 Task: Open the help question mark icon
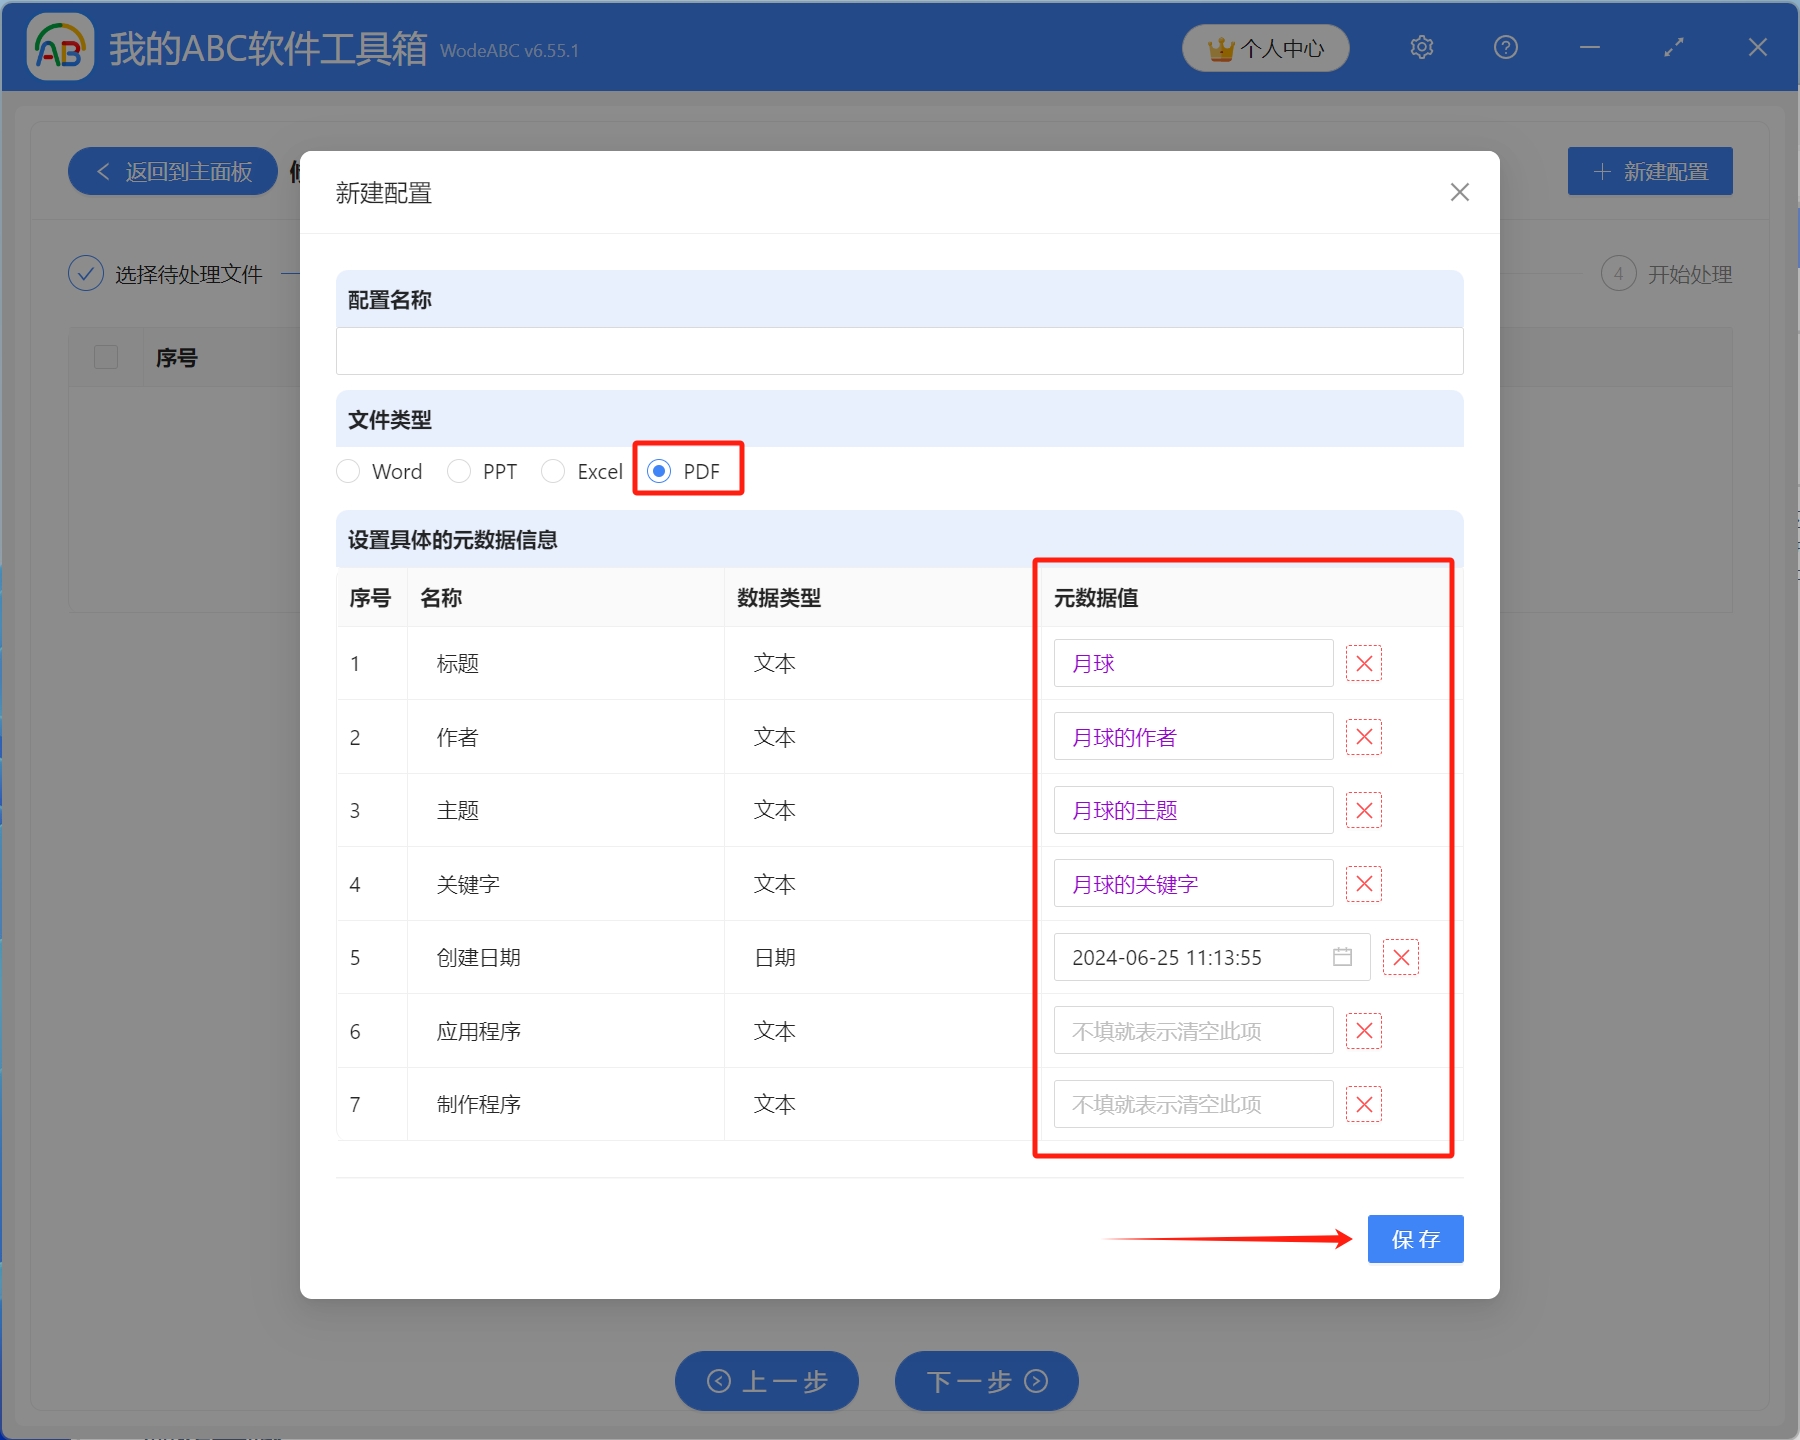pyautogui.click(x=1505, y=47)
